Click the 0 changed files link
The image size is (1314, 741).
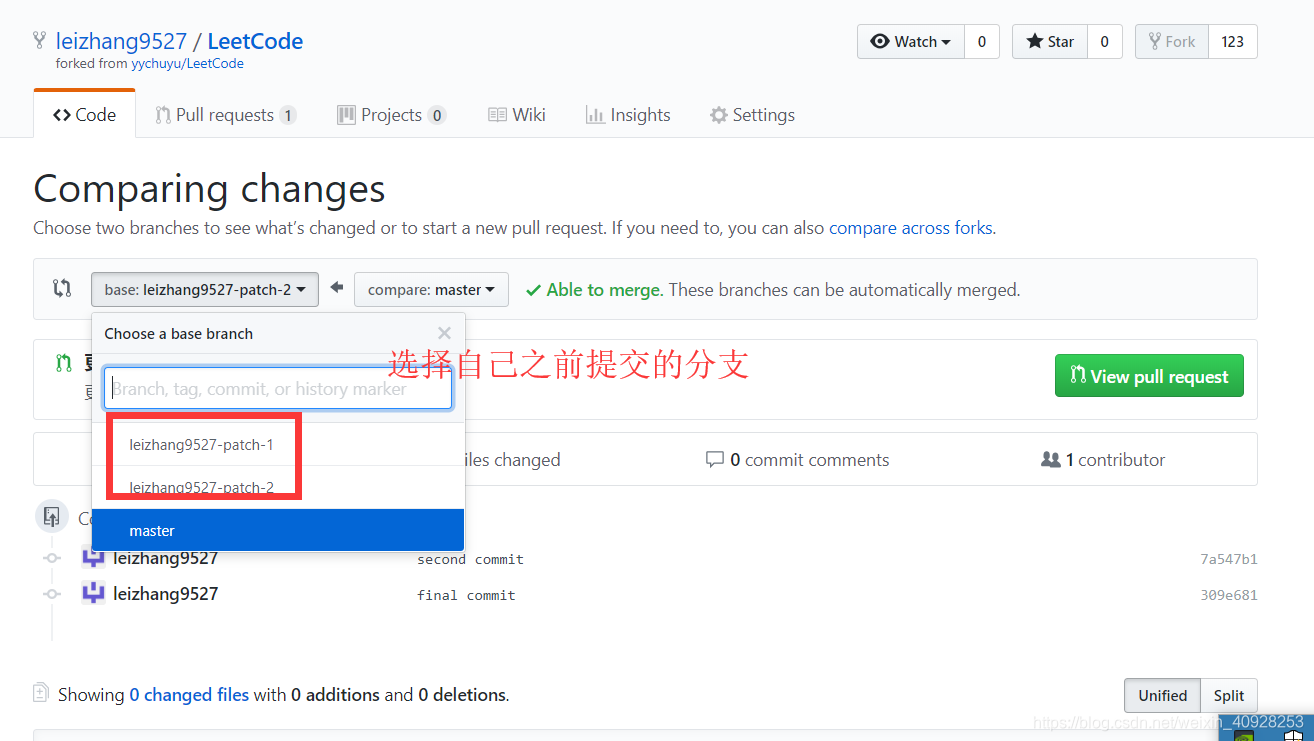(189, 695)
